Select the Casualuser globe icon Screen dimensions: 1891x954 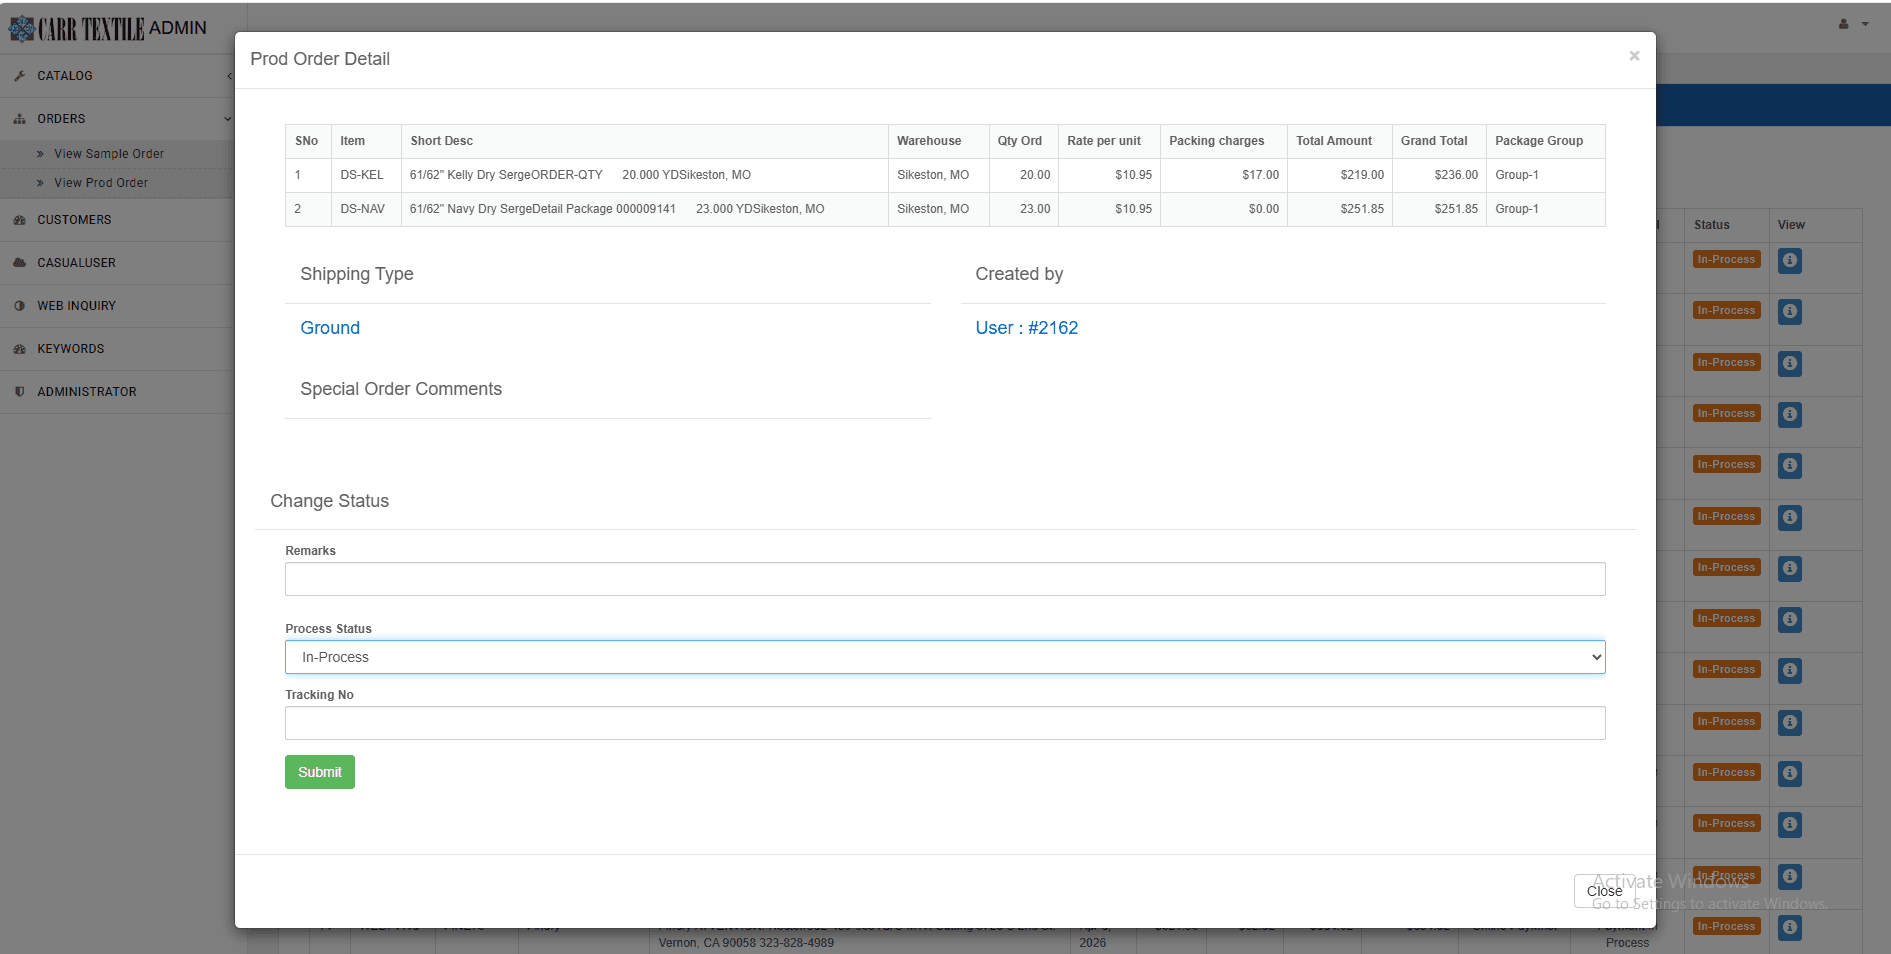[x=20, y=262]
